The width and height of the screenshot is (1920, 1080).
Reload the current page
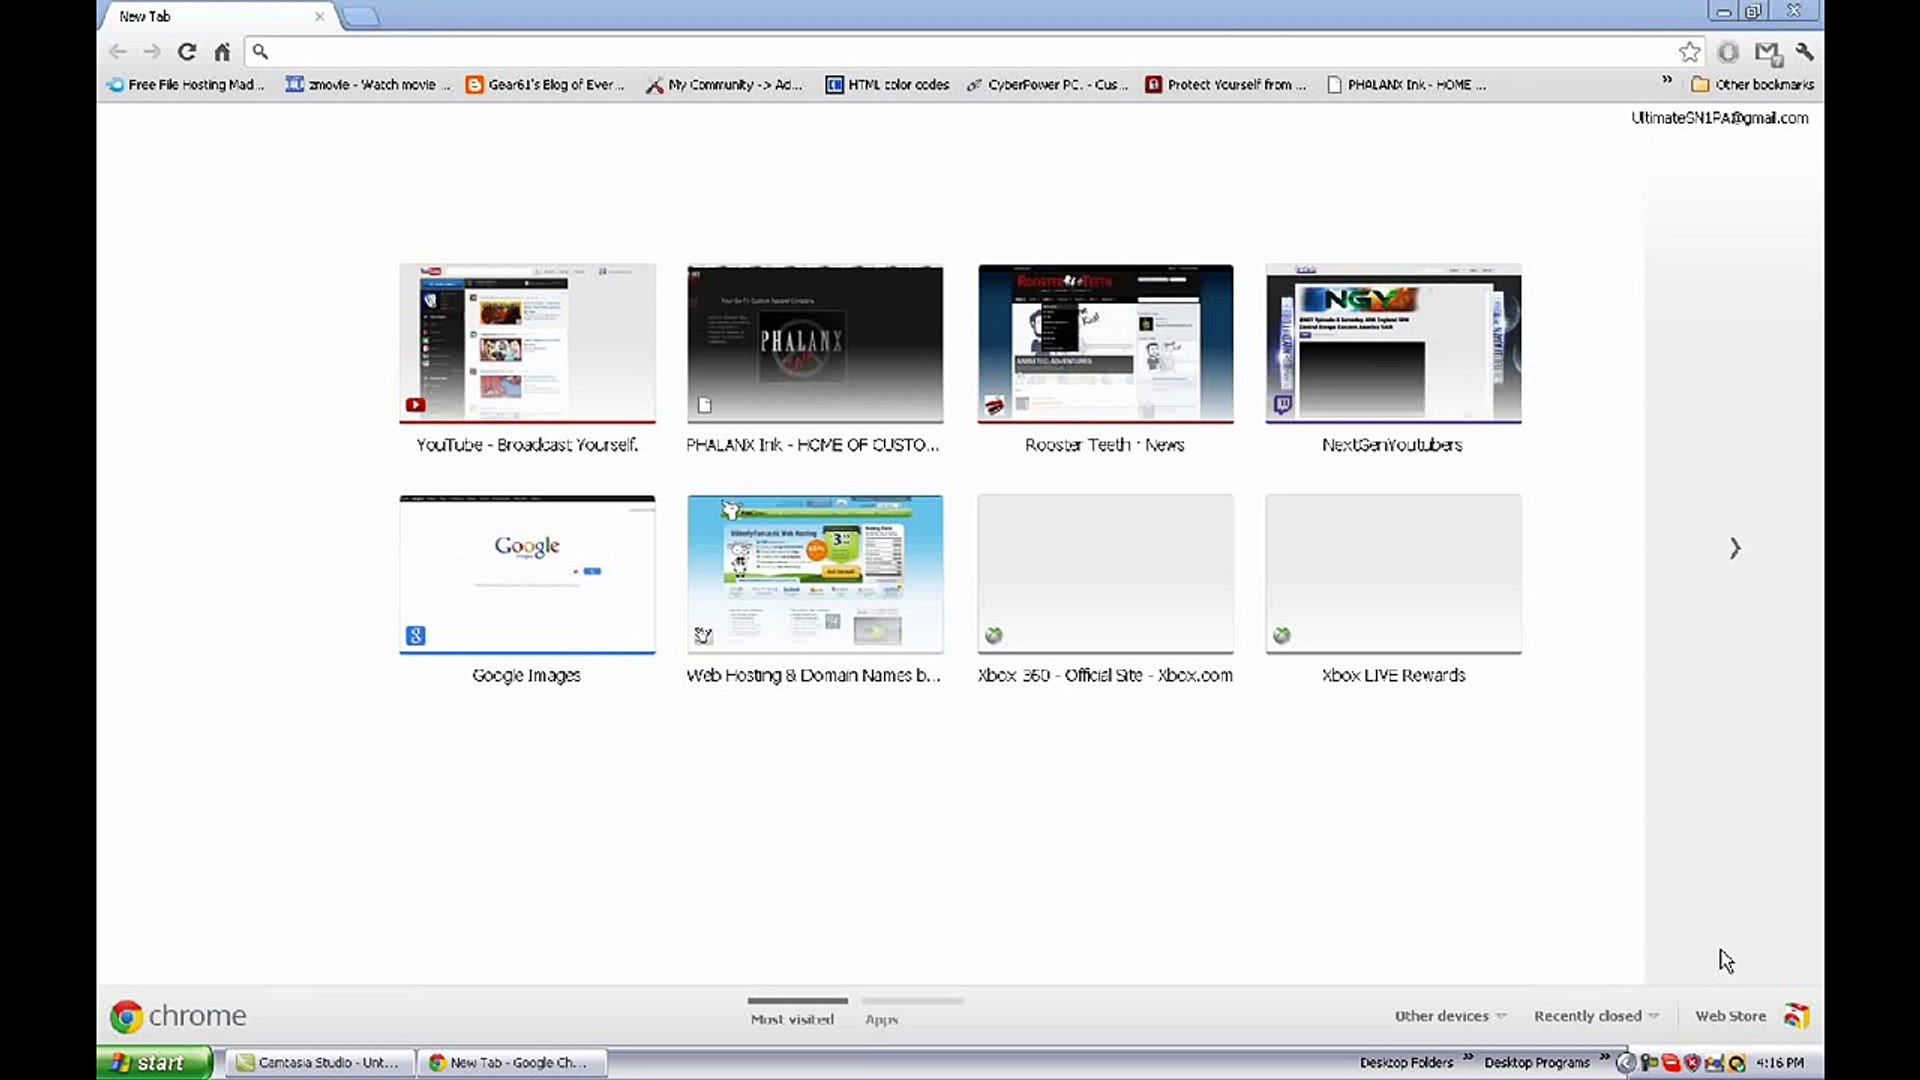pyautogui.click(x=187, y=52)
